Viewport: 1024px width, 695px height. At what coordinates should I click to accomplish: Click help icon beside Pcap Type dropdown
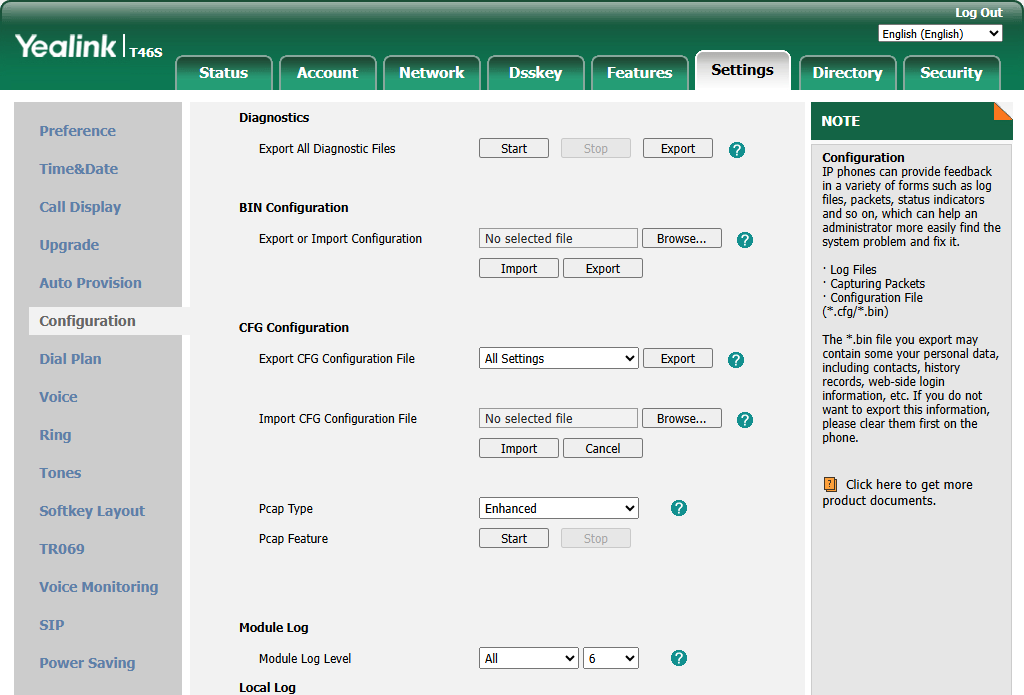[679, 508]
